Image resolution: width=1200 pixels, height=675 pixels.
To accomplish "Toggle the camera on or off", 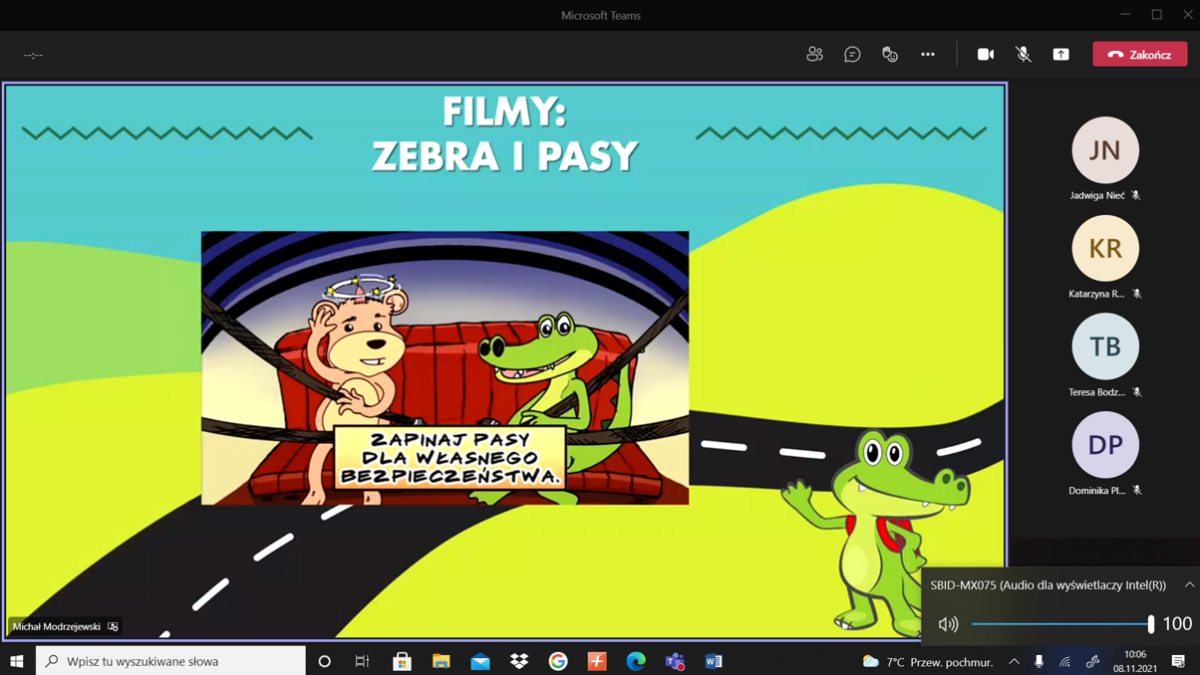I will tap(985, 54).
